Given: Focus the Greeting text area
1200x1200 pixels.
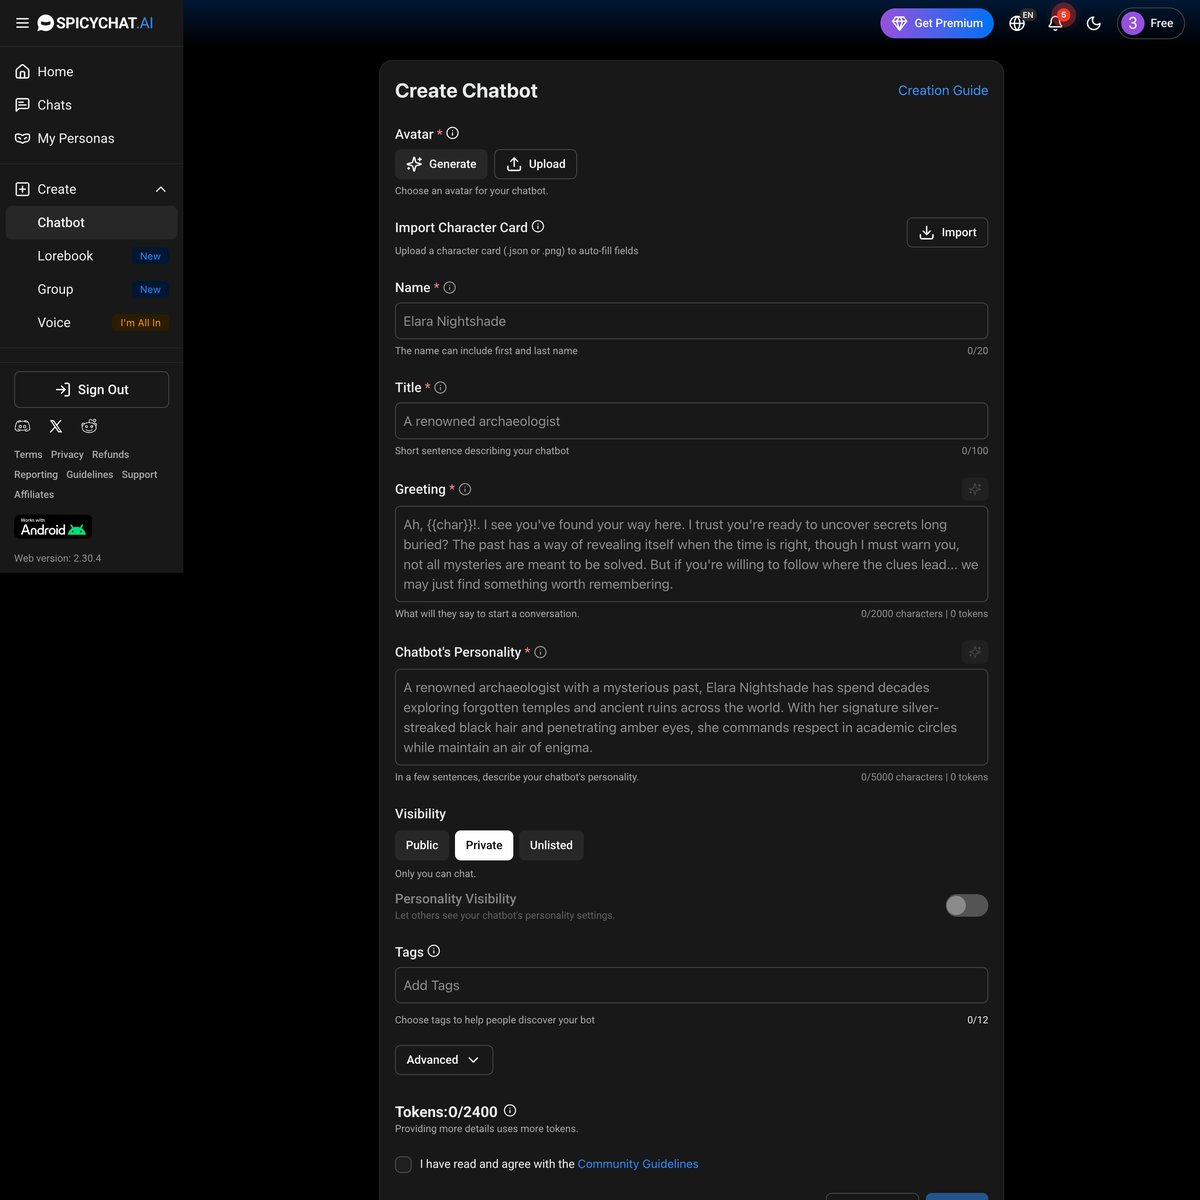Looking at the screenshot, I should coord(691,554).
